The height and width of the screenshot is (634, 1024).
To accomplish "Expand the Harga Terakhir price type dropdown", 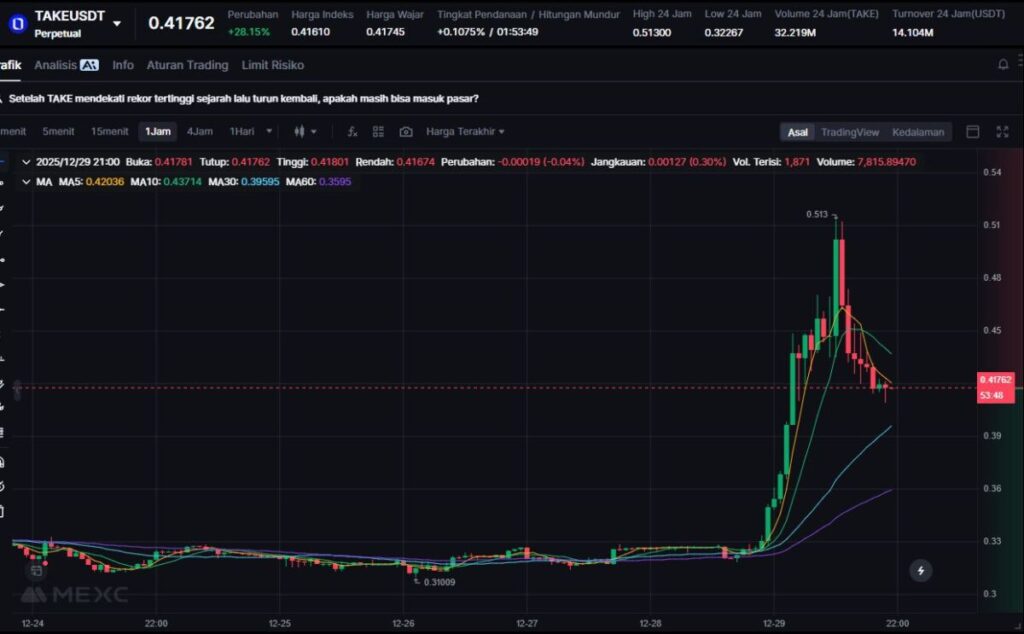I will pyautogui.click(x=465, y=132).
